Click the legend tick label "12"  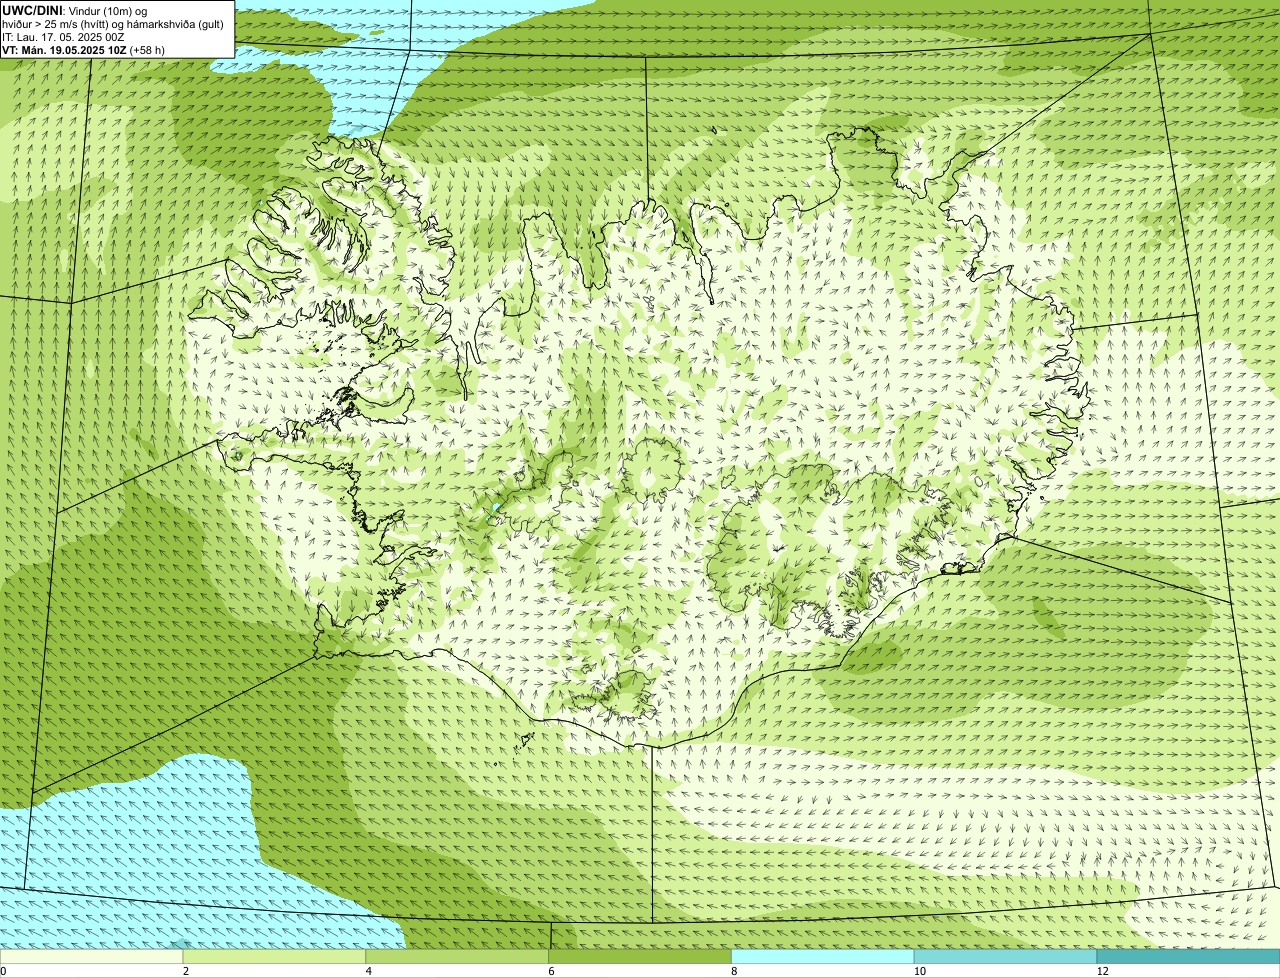1102,971
